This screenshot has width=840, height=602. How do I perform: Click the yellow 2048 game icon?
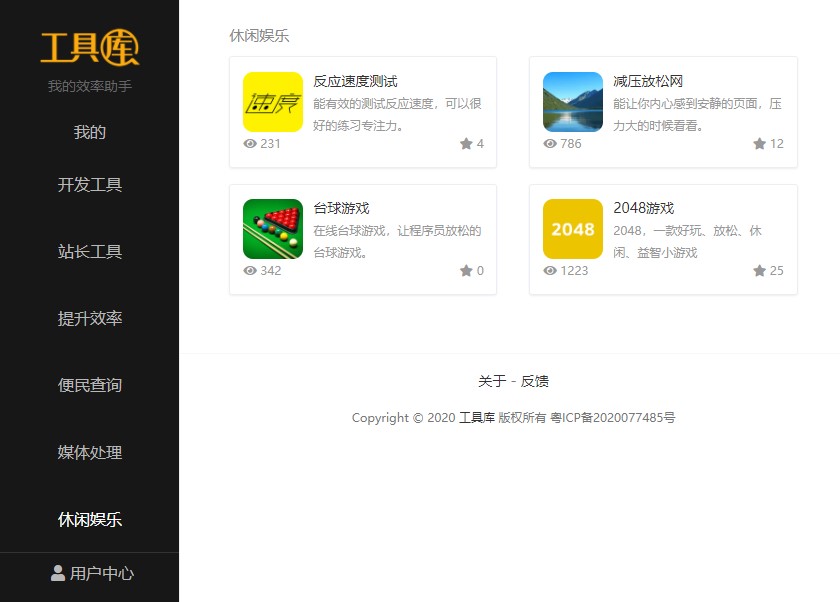[572, 229]
